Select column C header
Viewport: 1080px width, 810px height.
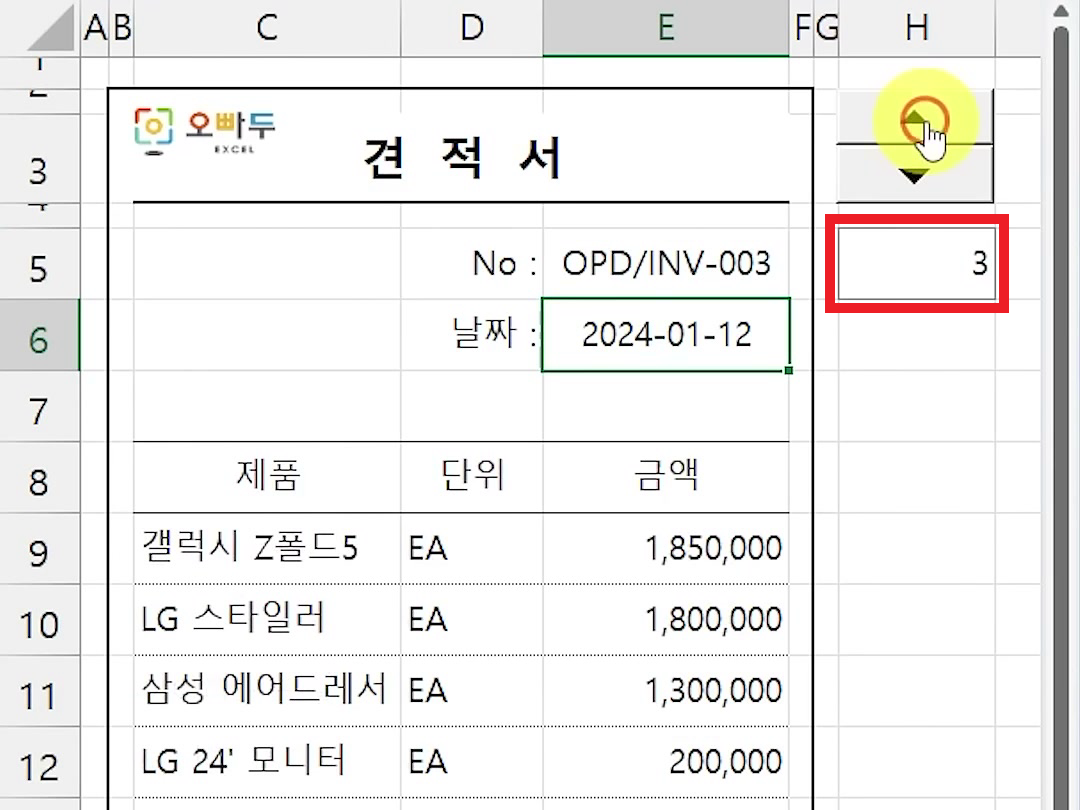(267, 28)
